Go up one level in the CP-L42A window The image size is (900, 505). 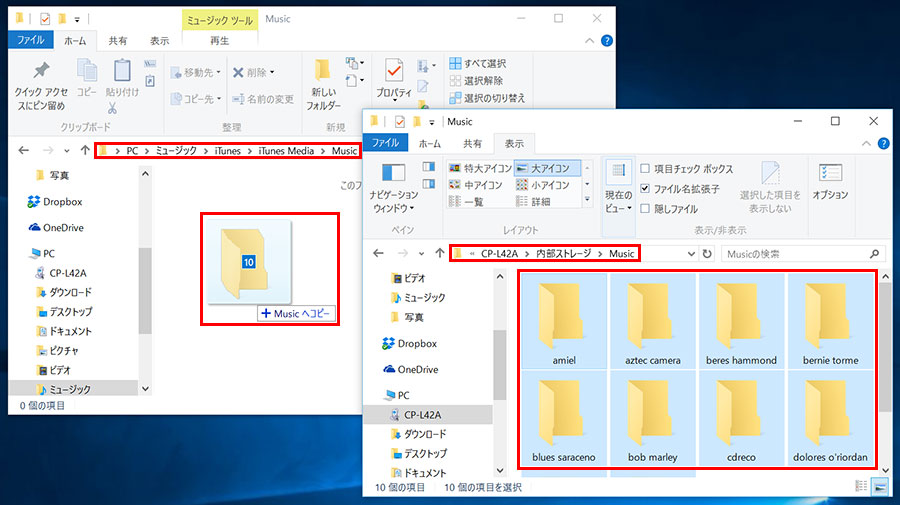point(440,253)
